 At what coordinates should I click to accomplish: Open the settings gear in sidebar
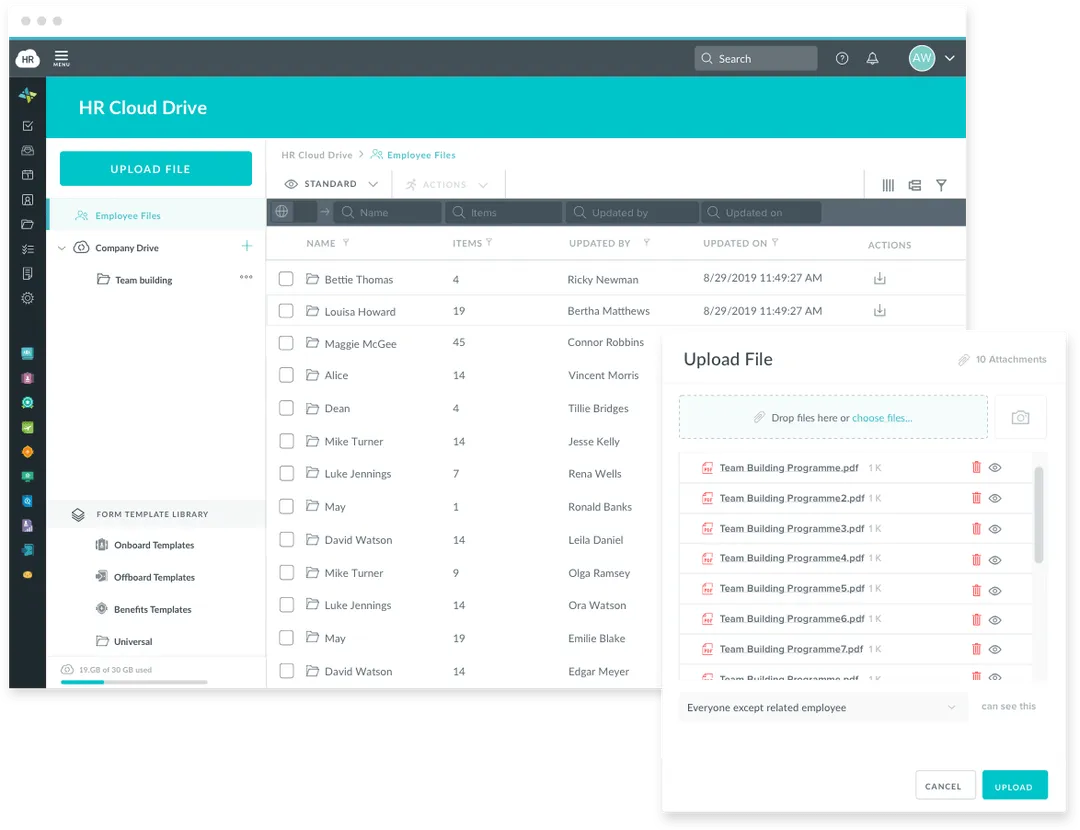[x=28, y=298]
